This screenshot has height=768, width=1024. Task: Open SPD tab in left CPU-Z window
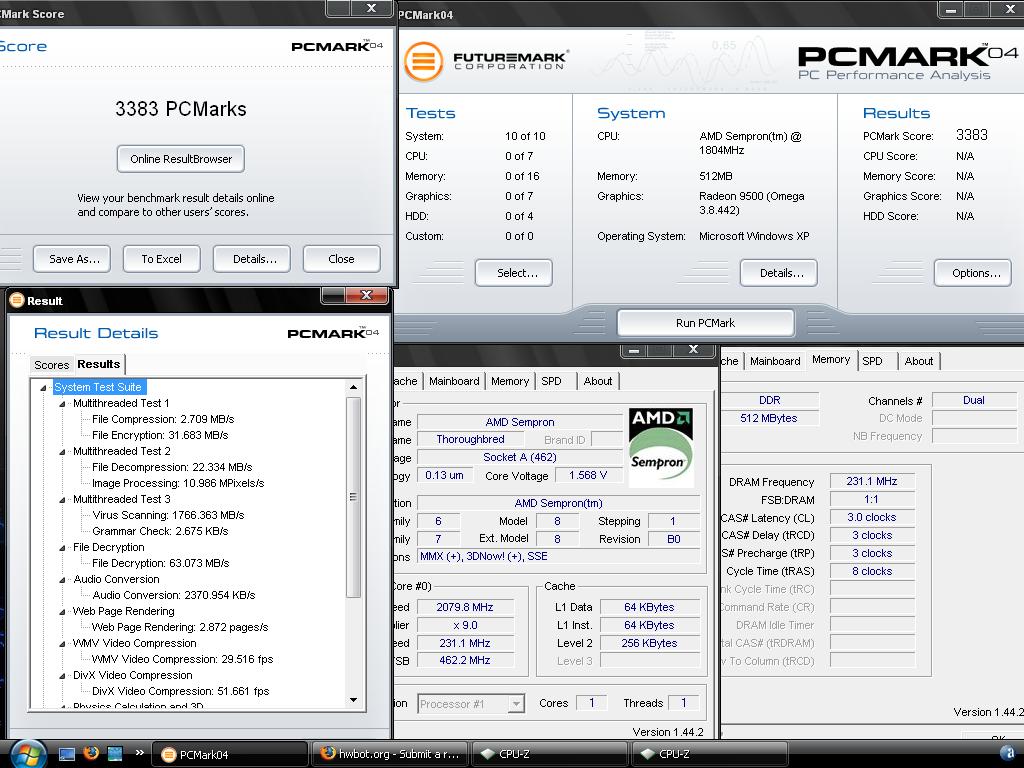point(551,381)
